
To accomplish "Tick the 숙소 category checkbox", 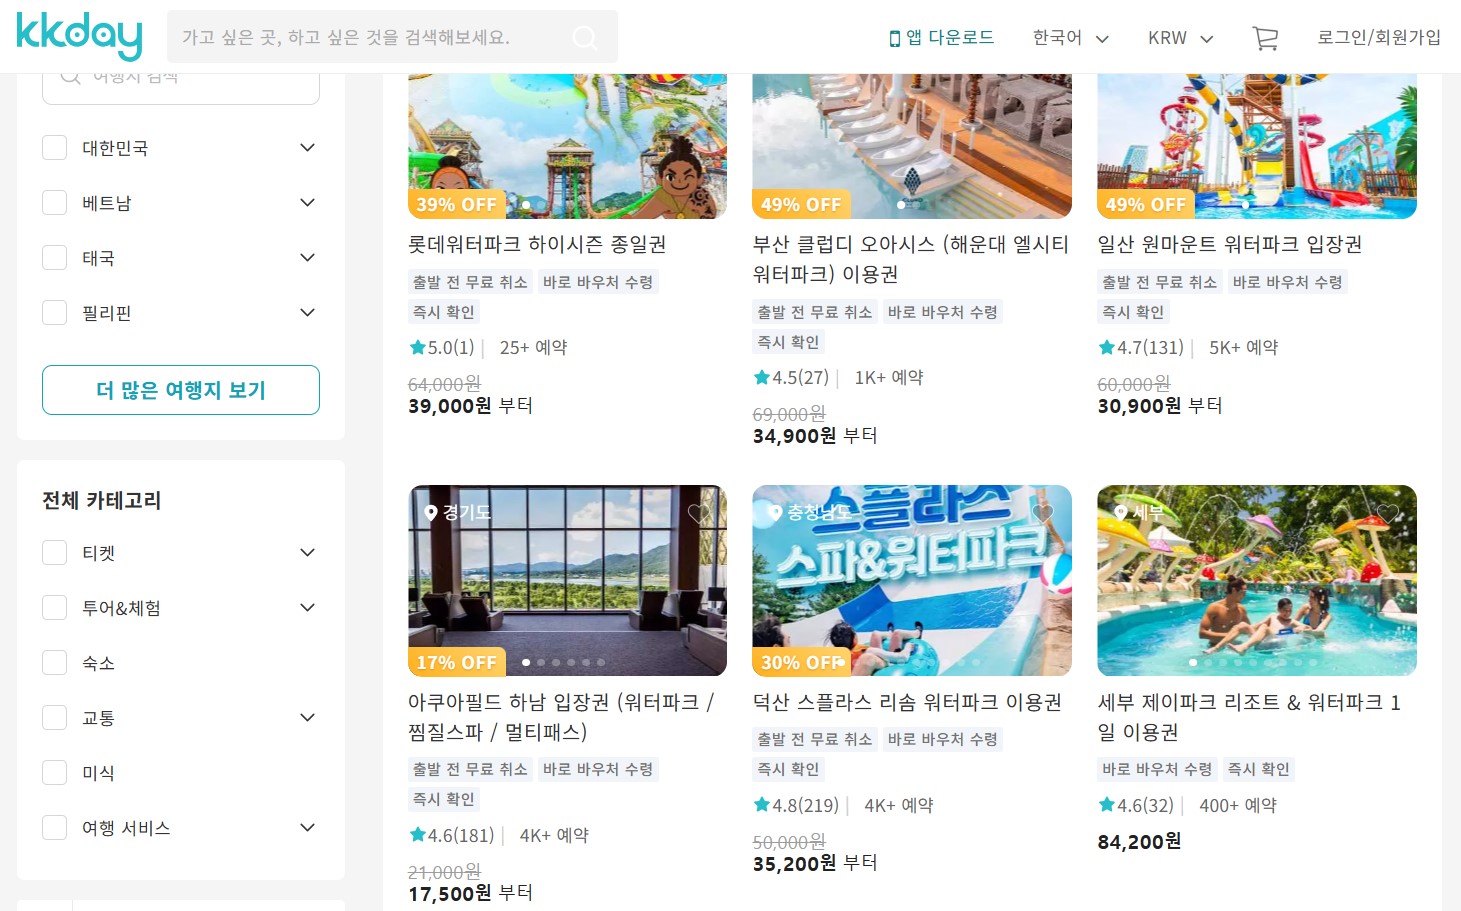I will coord(54,663).
